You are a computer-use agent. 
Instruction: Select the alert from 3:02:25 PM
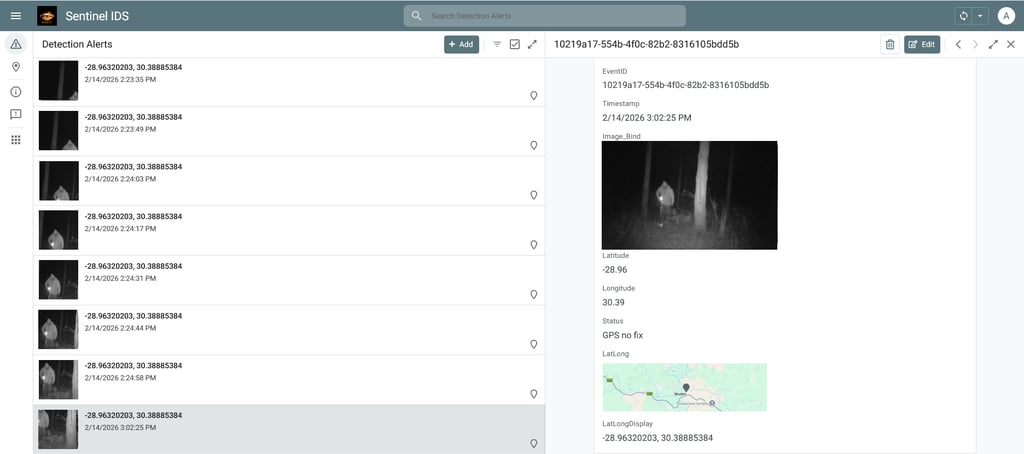tap(289, 429)
